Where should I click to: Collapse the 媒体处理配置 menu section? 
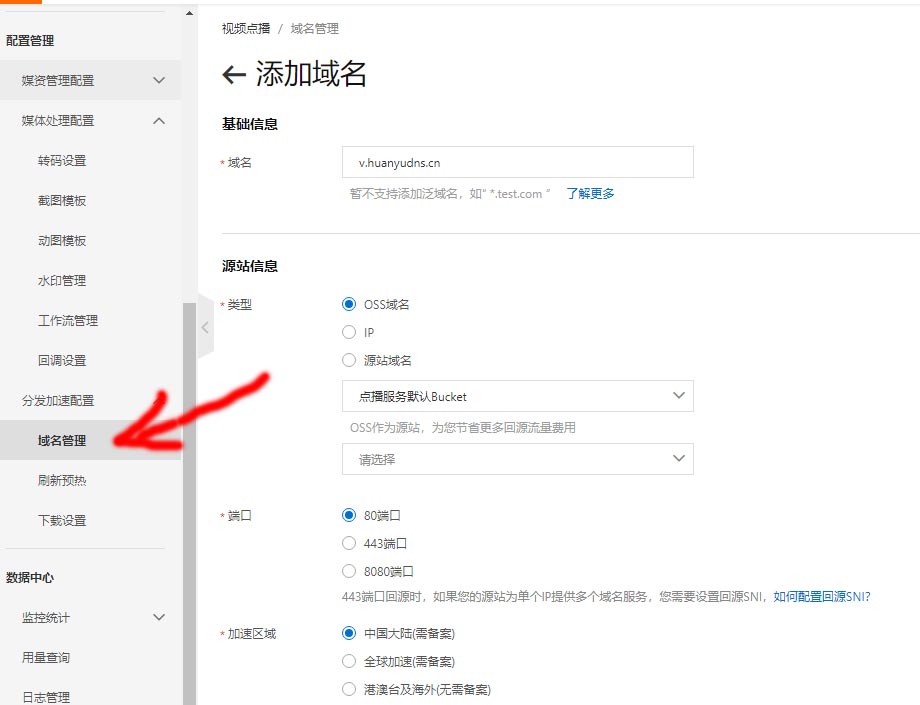159,120
